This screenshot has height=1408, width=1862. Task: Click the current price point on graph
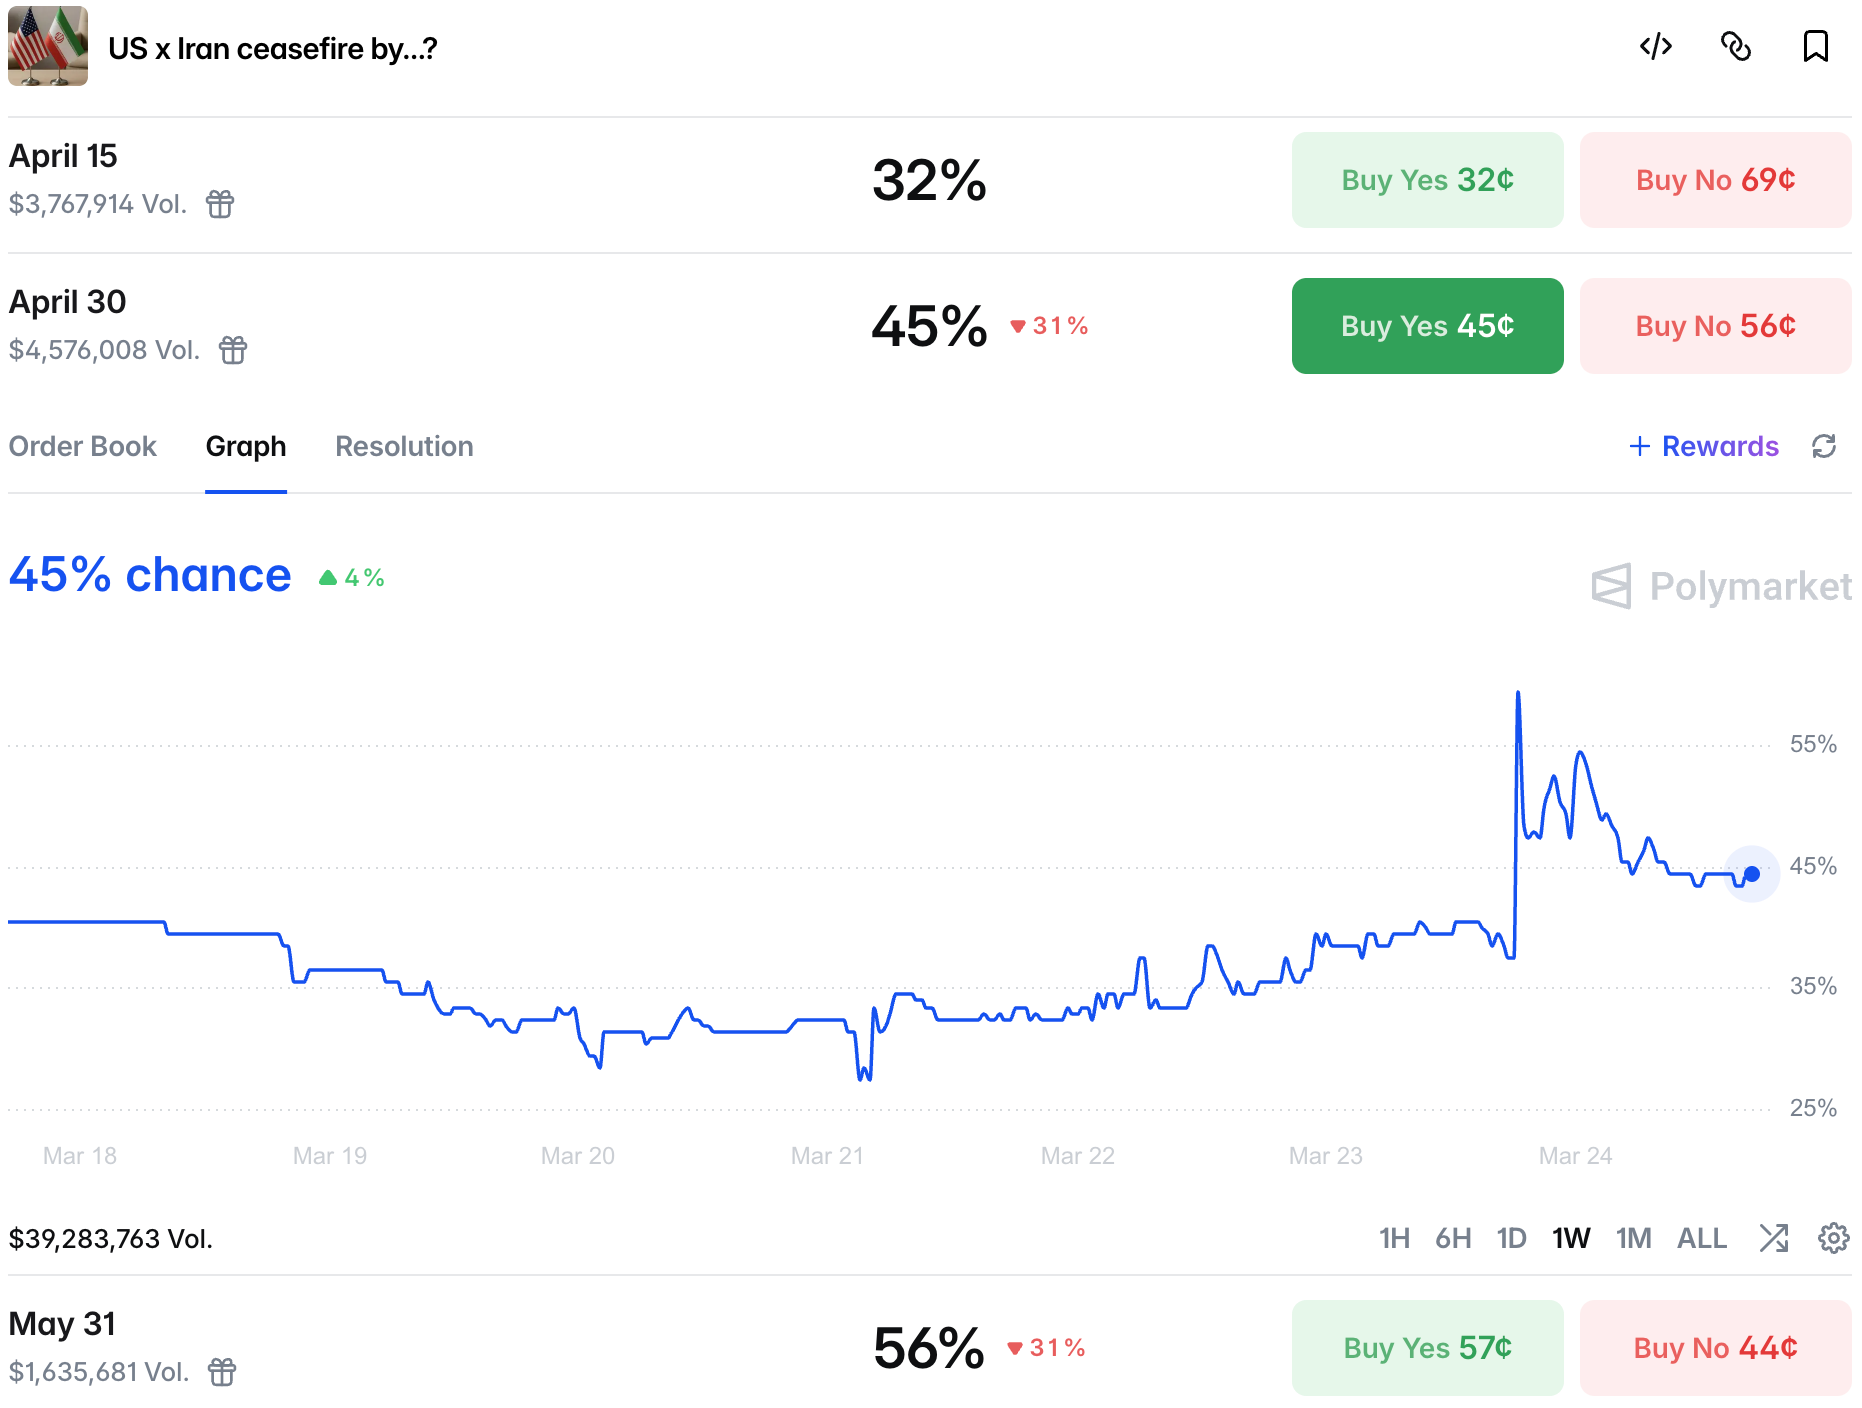[1752, 874]
